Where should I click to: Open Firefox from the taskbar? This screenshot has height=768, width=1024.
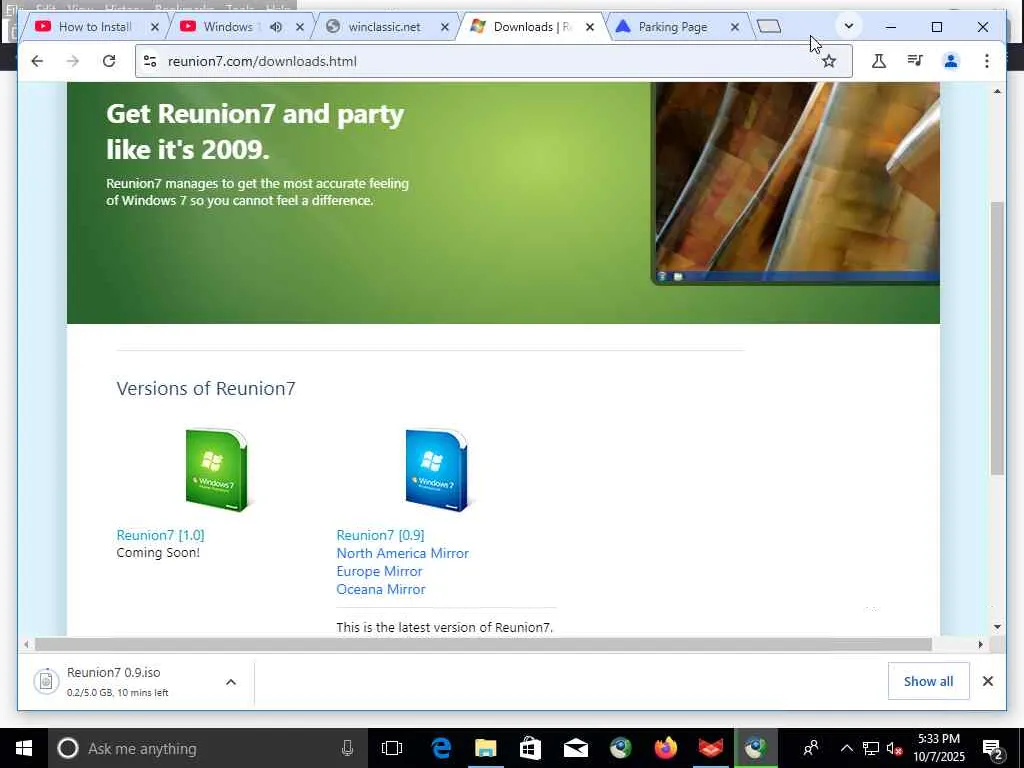tap(665, 748)
